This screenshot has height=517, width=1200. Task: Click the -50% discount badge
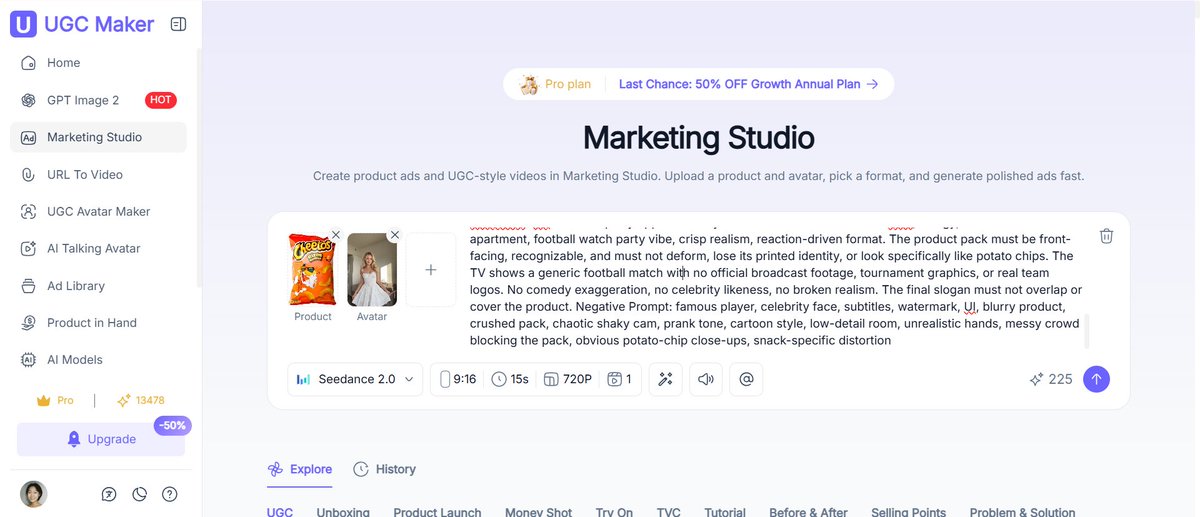[x=173, y=425]
